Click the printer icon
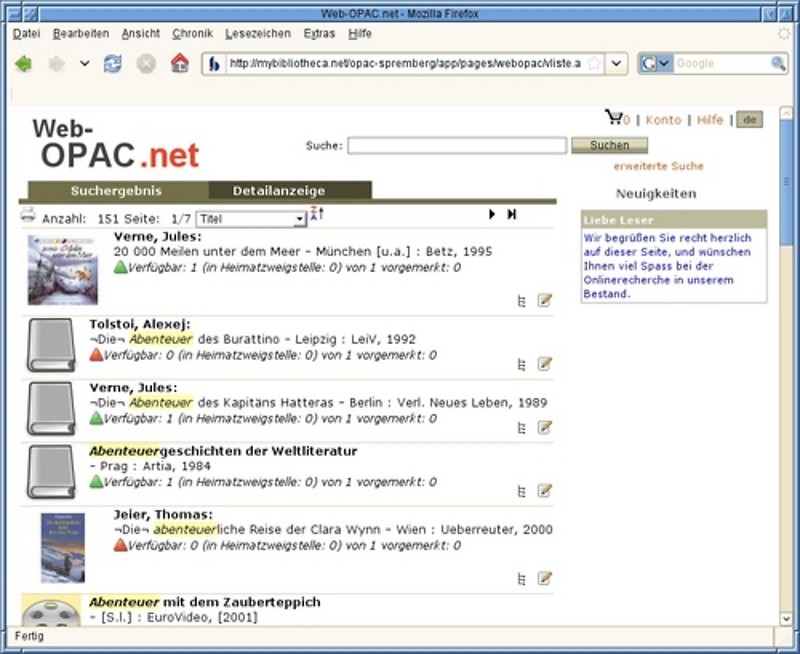800x654 pixels. [x=28, y=215]
